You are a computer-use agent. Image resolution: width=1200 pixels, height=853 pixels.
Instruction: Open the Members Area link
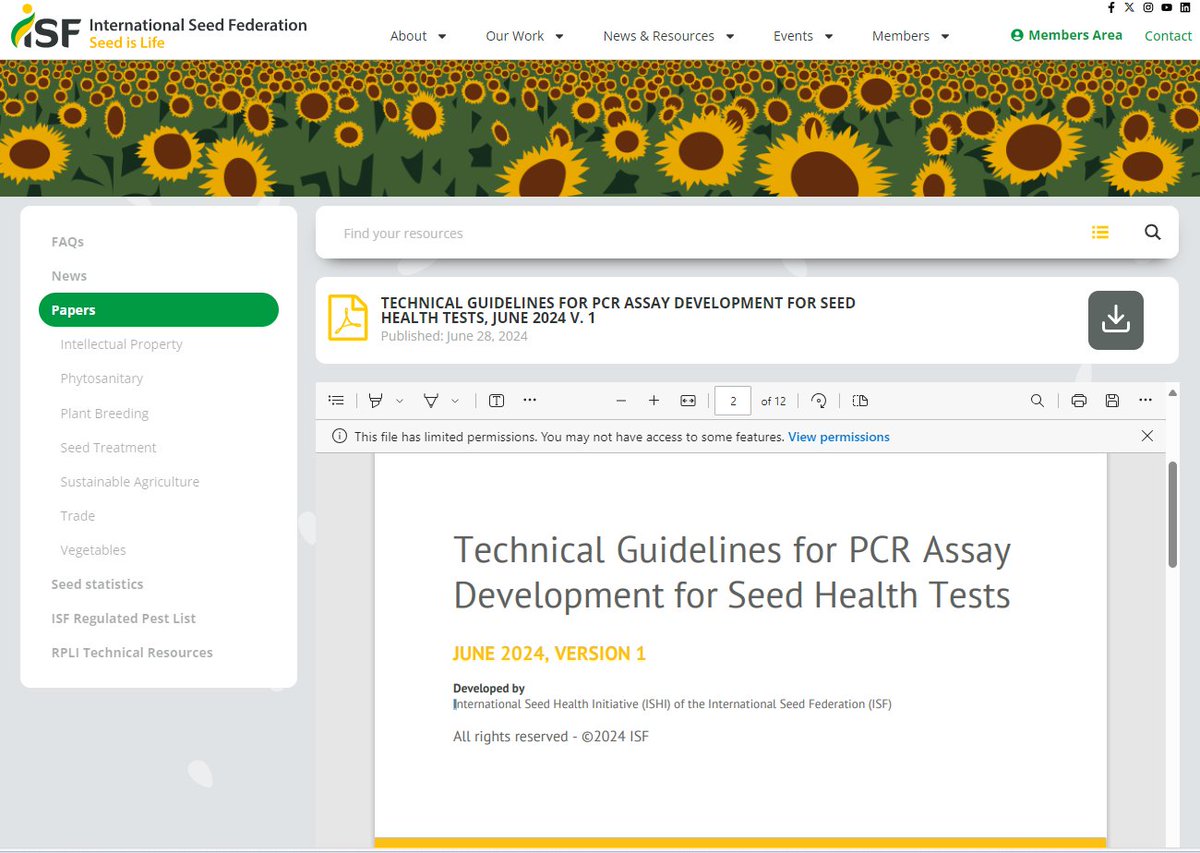click(1066, 35)
